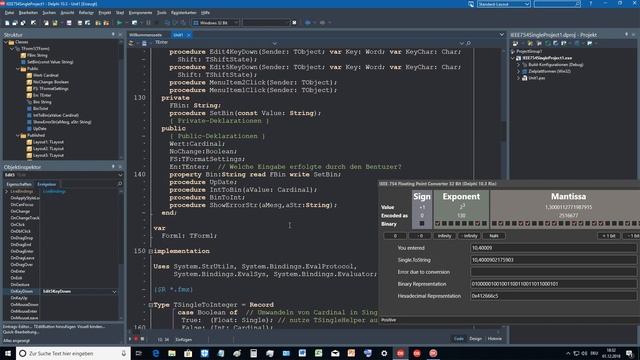Click the pause icon in the debug toolbar

point(148,23)
